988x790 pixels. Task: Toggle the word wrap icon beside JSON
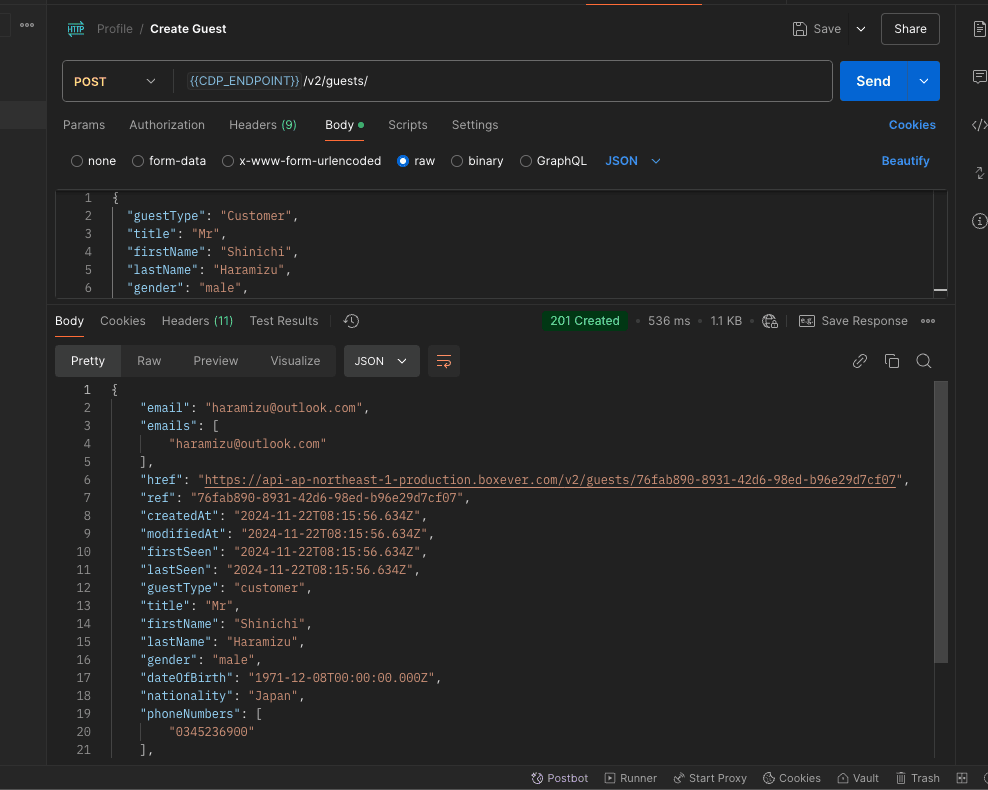[444, 361]
